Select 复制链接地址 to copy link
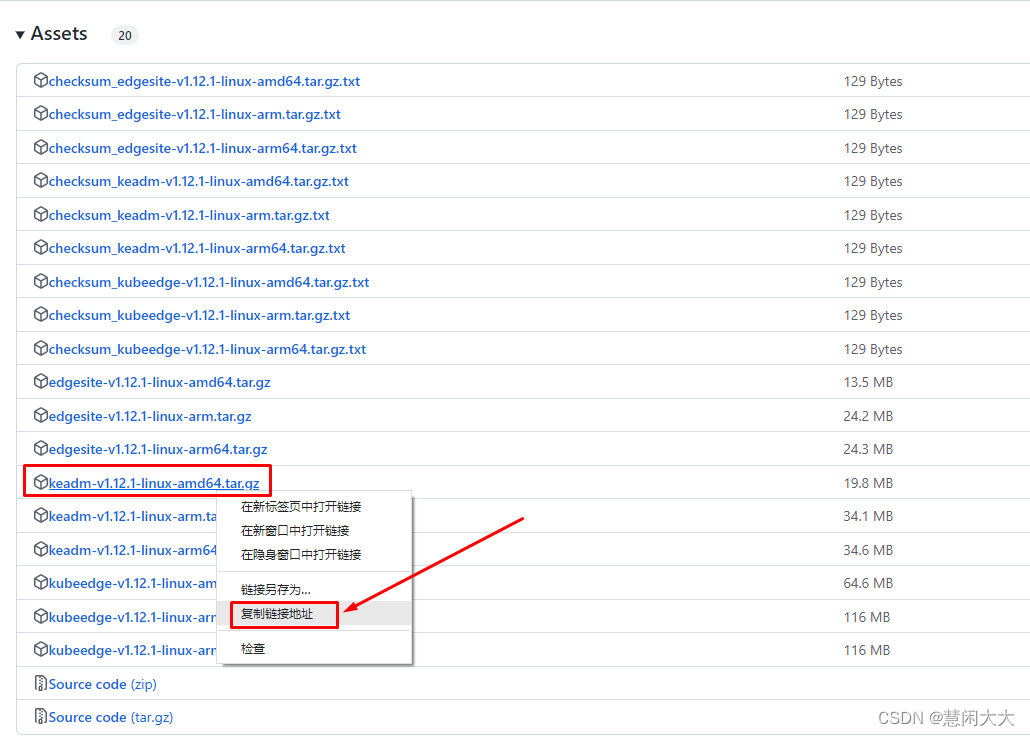 click(314, 614)
